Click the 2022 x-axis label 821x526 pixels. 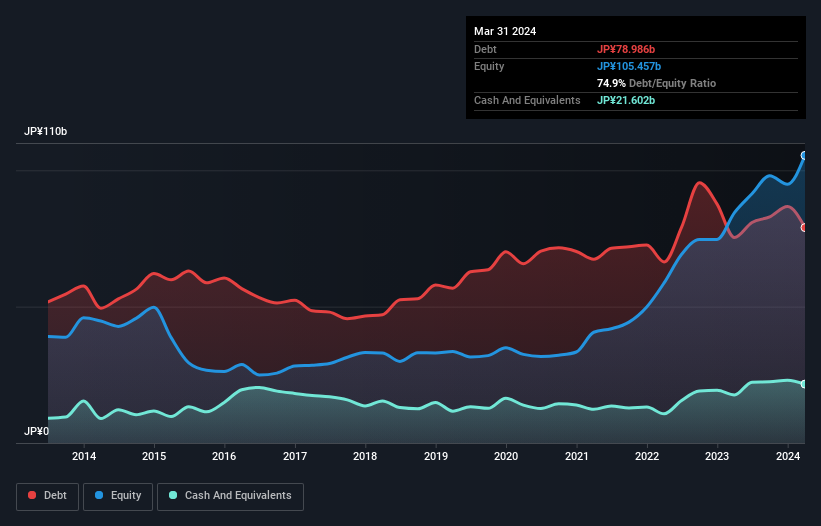coord(647,456)
